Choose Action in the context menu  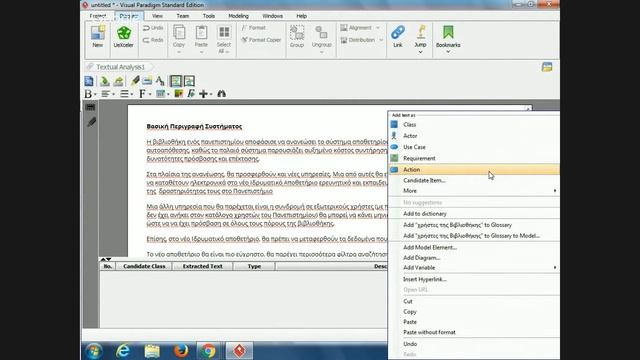tap(474, 169)
